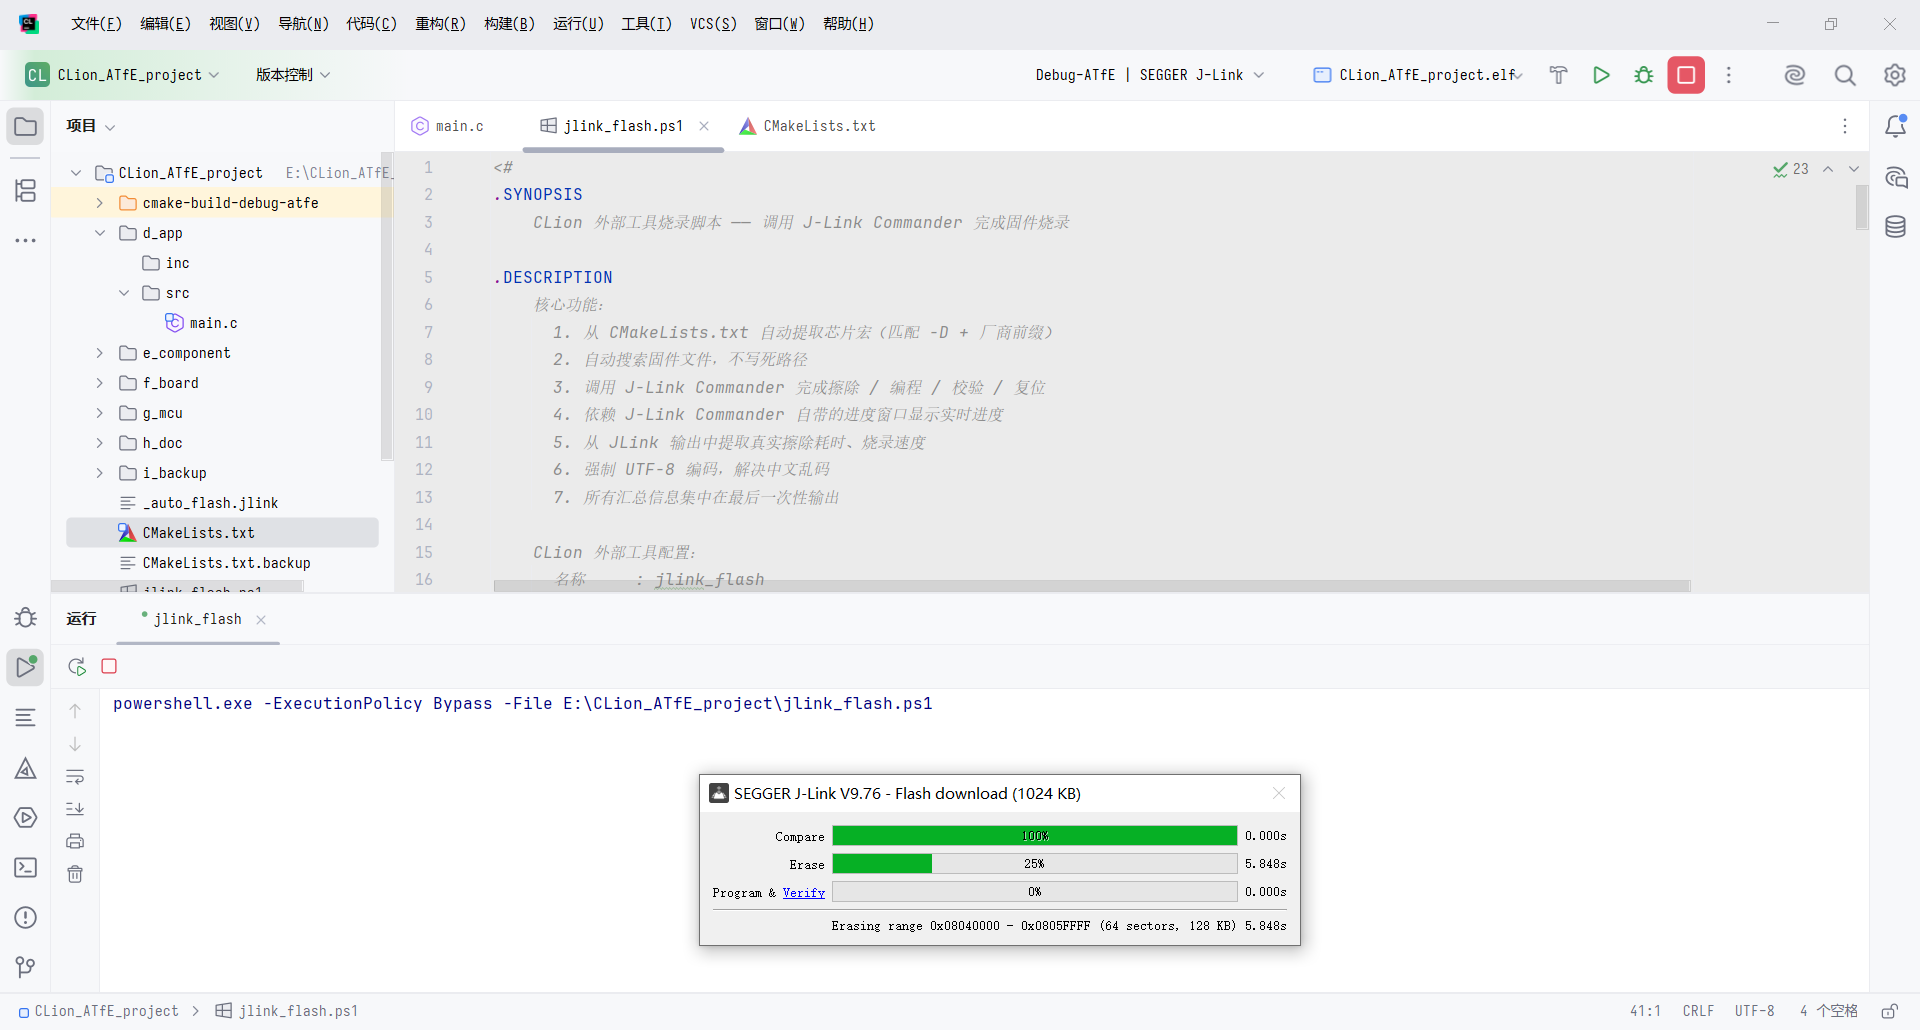Viewport: 1920px width, 1030px height.
Task: Open the Run tool window icon
Action: tap(26, 667)
